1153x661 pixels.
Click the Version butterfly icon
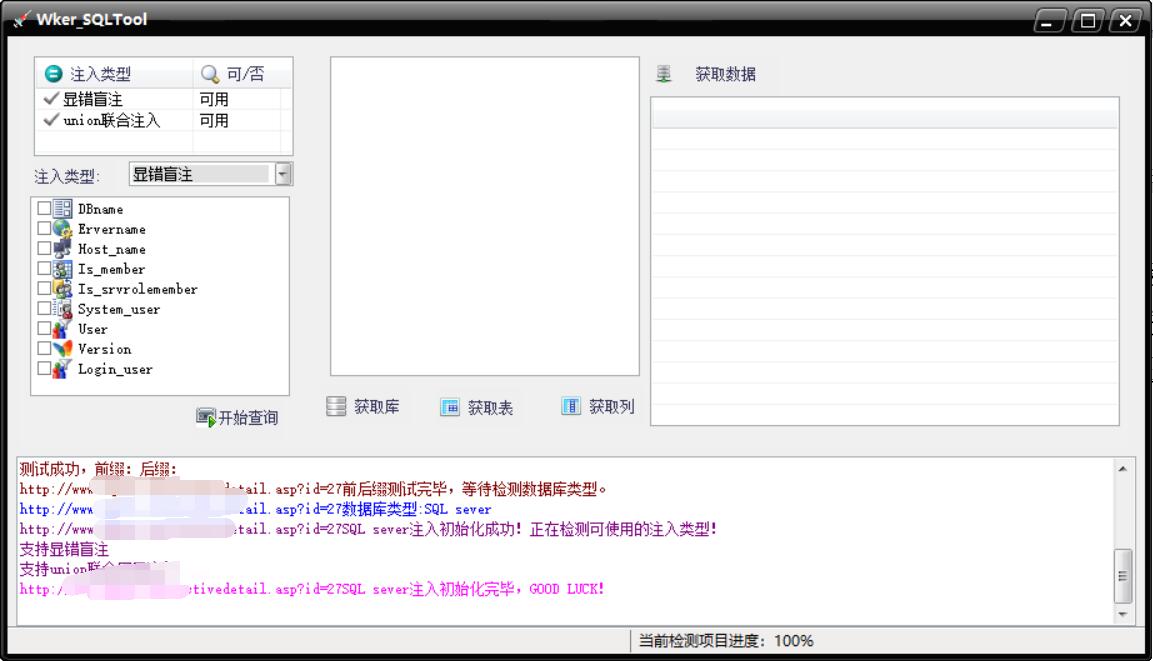click(x=63, y=349)
